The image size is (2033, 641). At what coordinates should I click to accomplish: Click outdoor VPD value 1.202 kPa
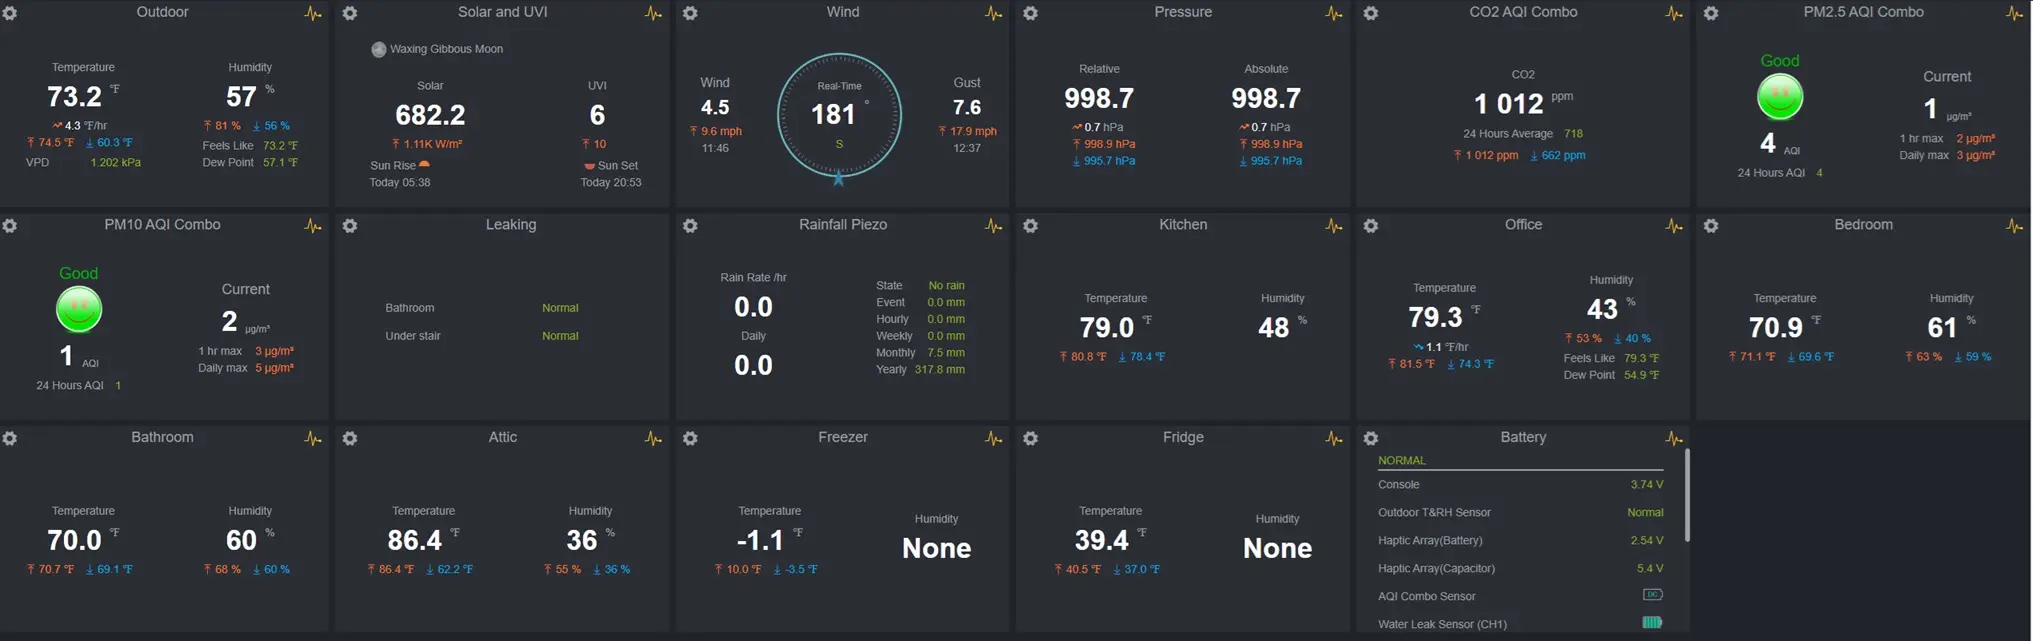(x=116, y=163)
